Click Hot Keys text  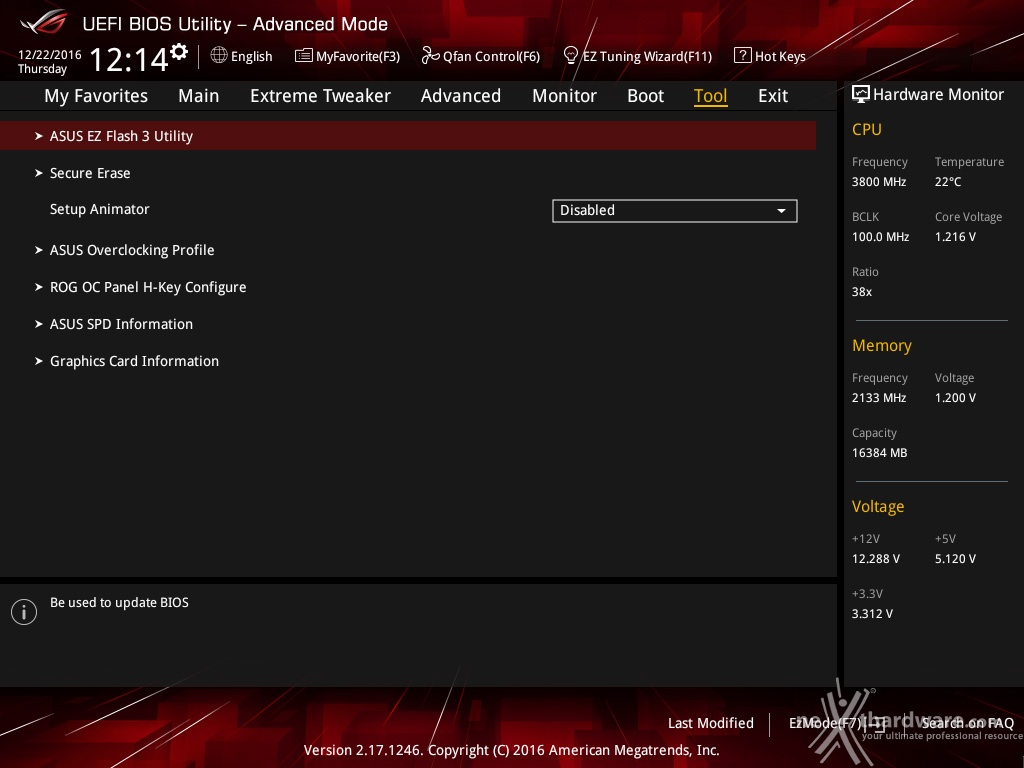point(780,56)
